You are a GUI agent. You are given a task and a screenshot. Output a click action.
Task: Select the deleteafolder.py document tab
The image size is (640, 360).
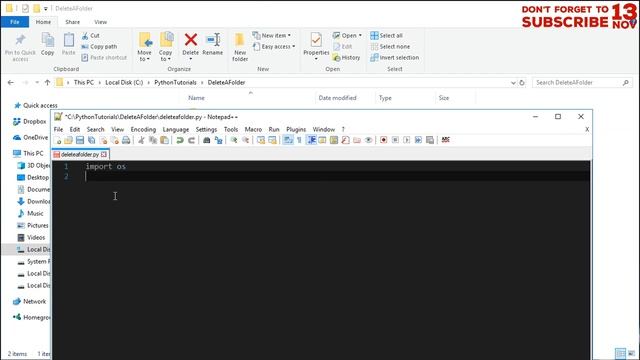[80, 154]
